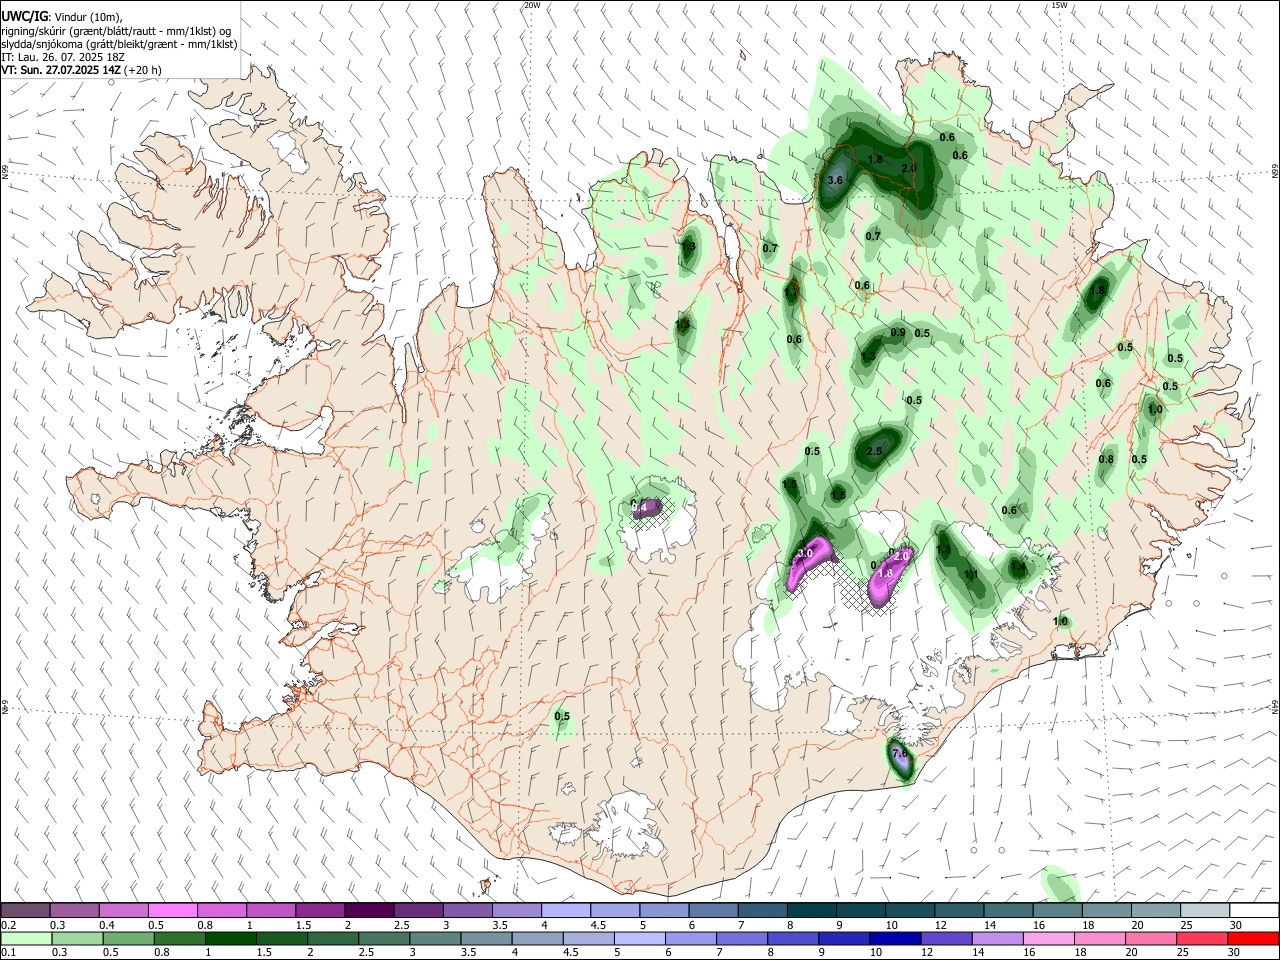Click the 7.6 rainfall label on southeast coast

tap(899, 753)
